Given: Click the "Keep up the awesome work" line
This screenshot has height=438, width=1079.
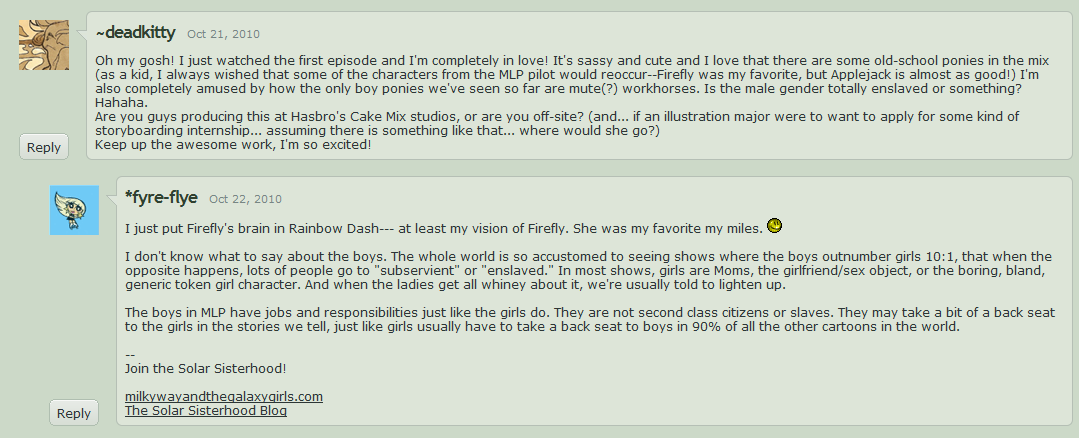Looking at the screenshot, I should point(232,145).
